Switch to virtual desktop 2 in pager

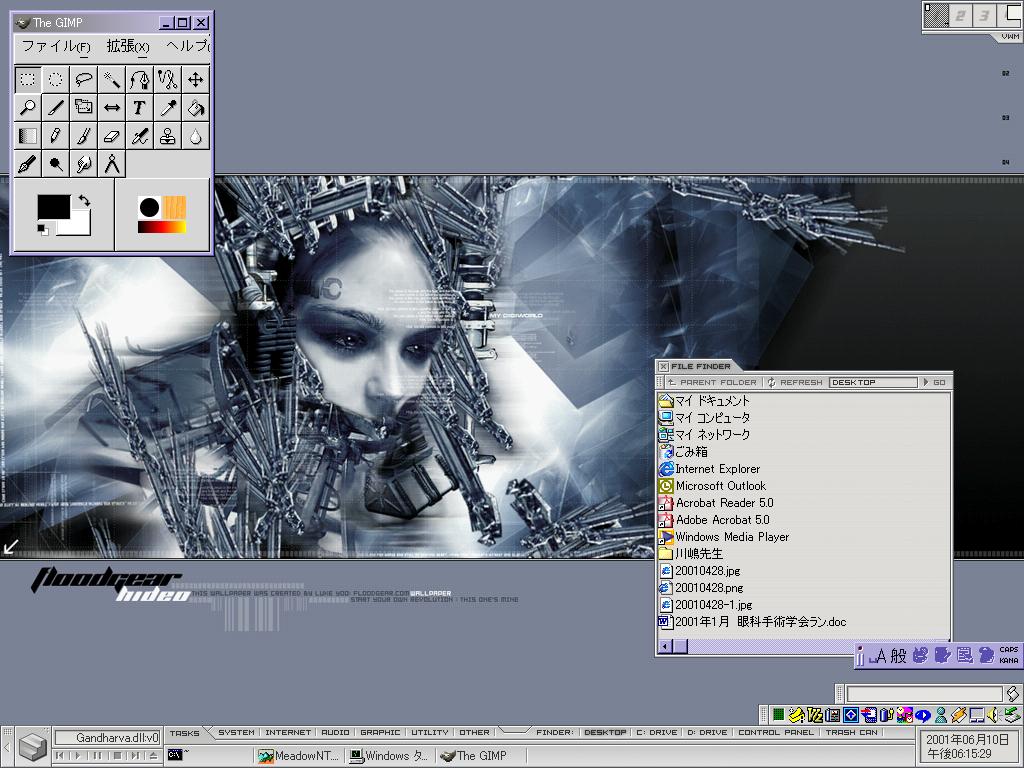pyautogui.click(x=960, y=16)
